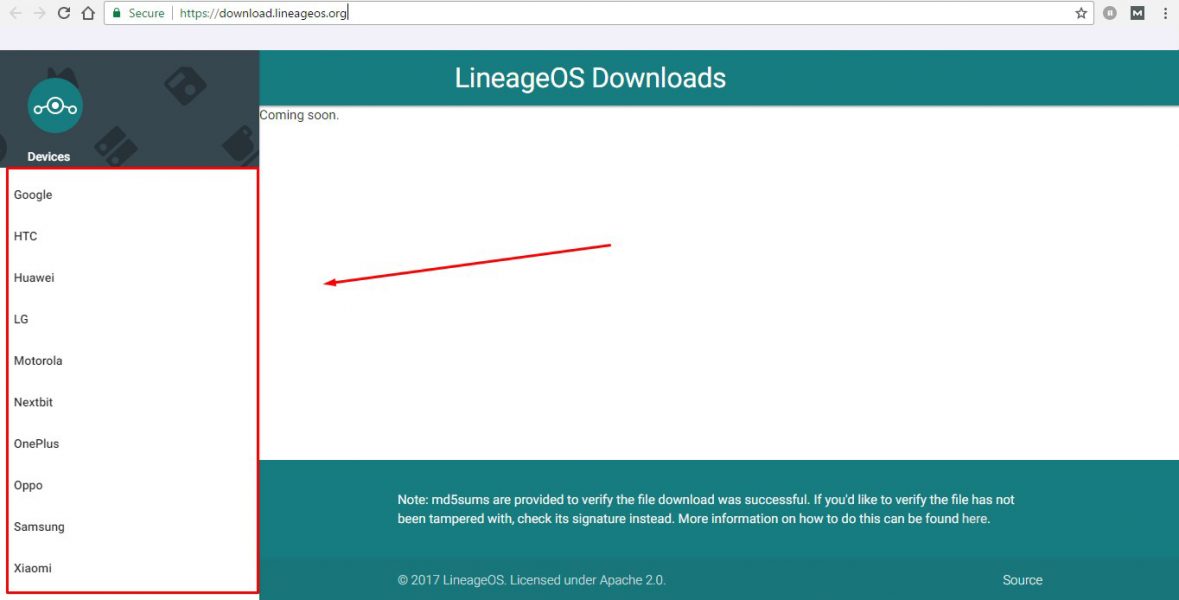The height and width of the screenshot is (600, 1179).
Task: Select HTC in the manufacturer sidebar
Action: tap(25, 236)
